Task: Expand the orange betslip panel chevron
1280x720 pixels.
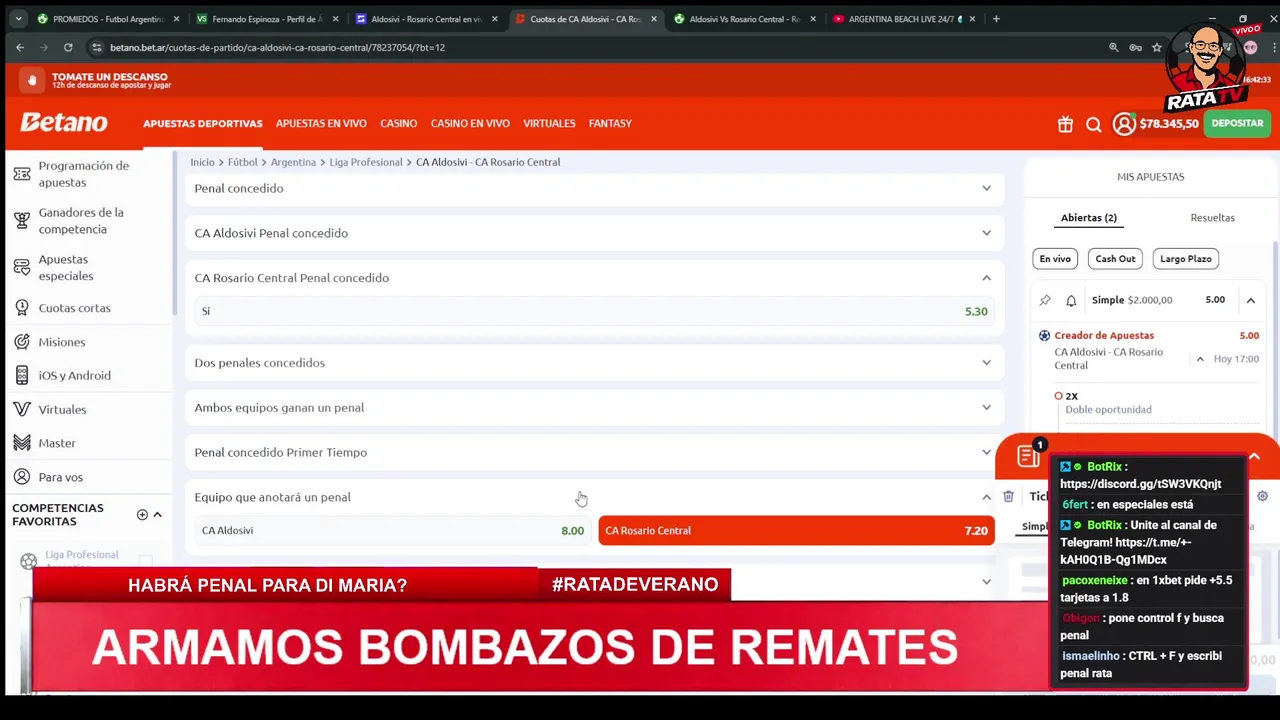Action: [x=1254, y=456]
